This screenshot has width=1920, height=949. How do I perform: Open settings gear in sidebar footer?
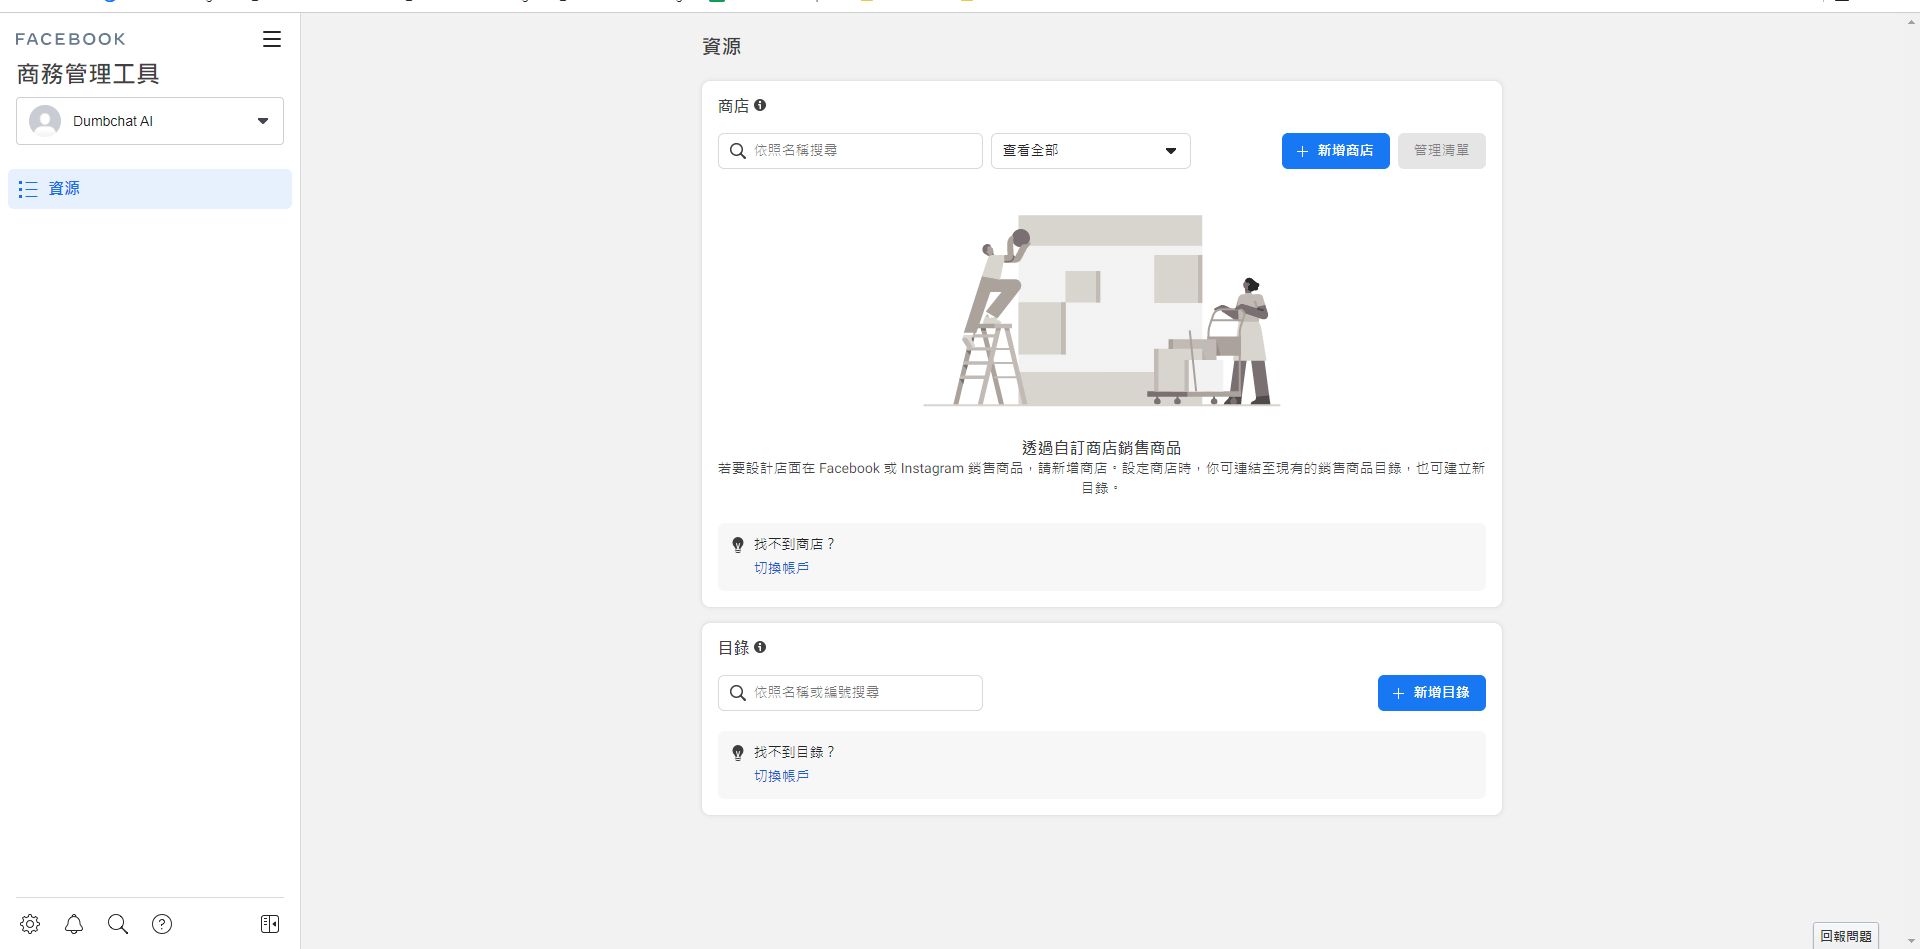(x=30, y=924)
